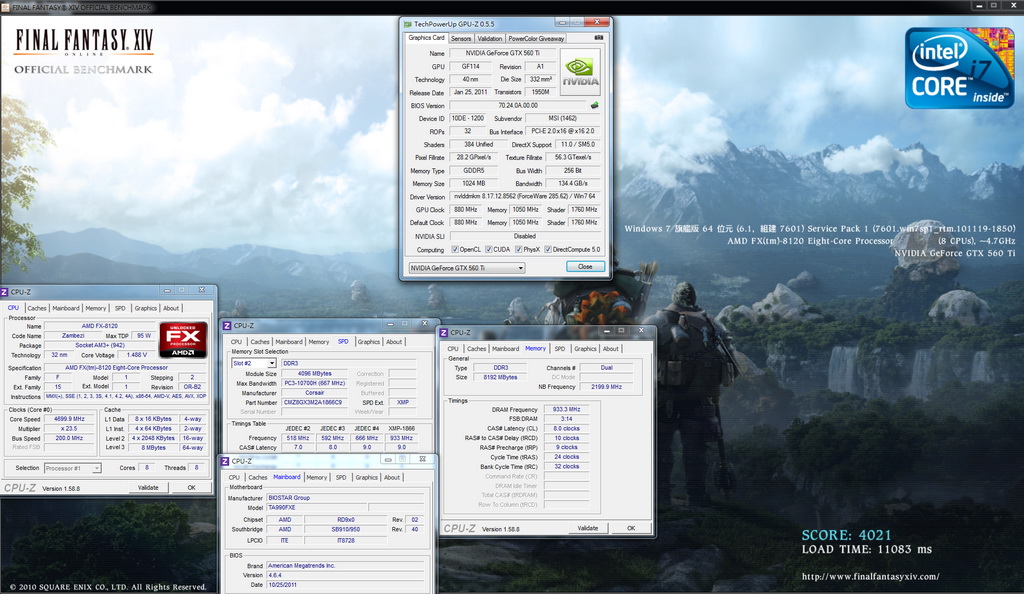Switch to the Sensors tab in GPU-Z
The height and width of the screenshot is (594, 1024).
coord(460,39)
